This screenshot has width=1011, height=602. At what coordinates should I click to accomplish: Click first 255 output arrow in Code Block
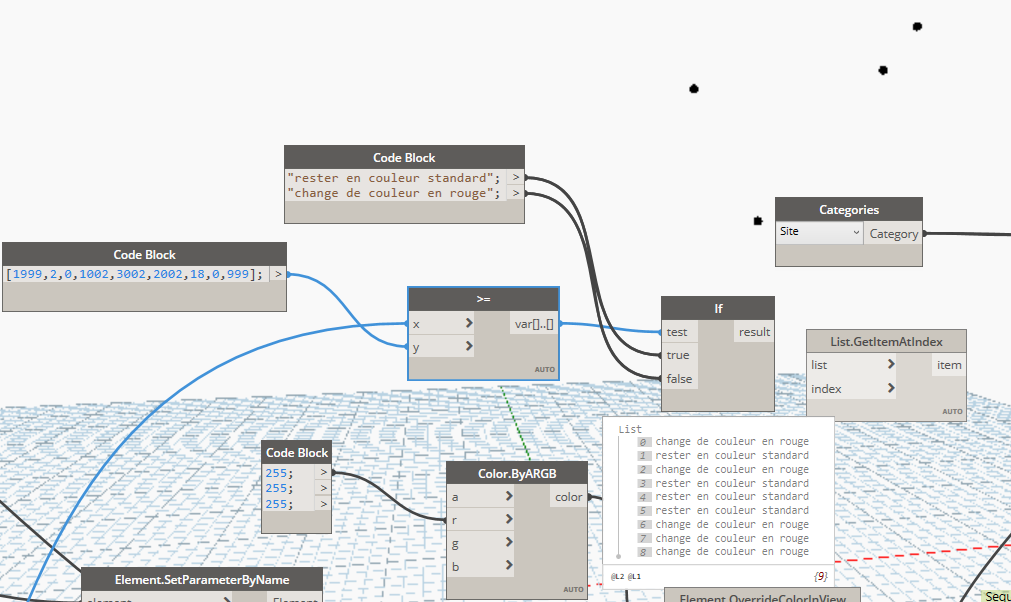(323, 473)
